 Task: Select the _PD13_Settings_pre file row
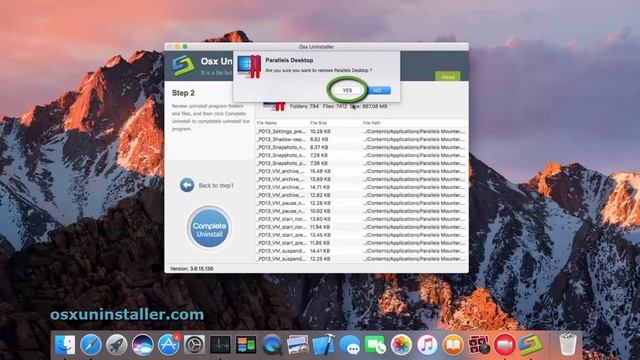pyautogui.click(x=362, y=131)
